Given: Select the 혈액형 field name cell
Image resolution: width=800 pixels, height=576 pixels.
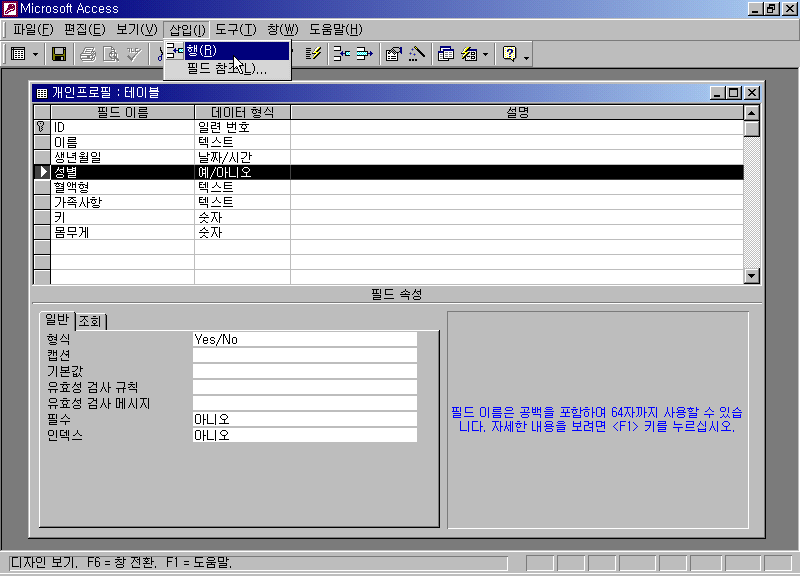Looking at the screenshot, I should pos(122,187).
